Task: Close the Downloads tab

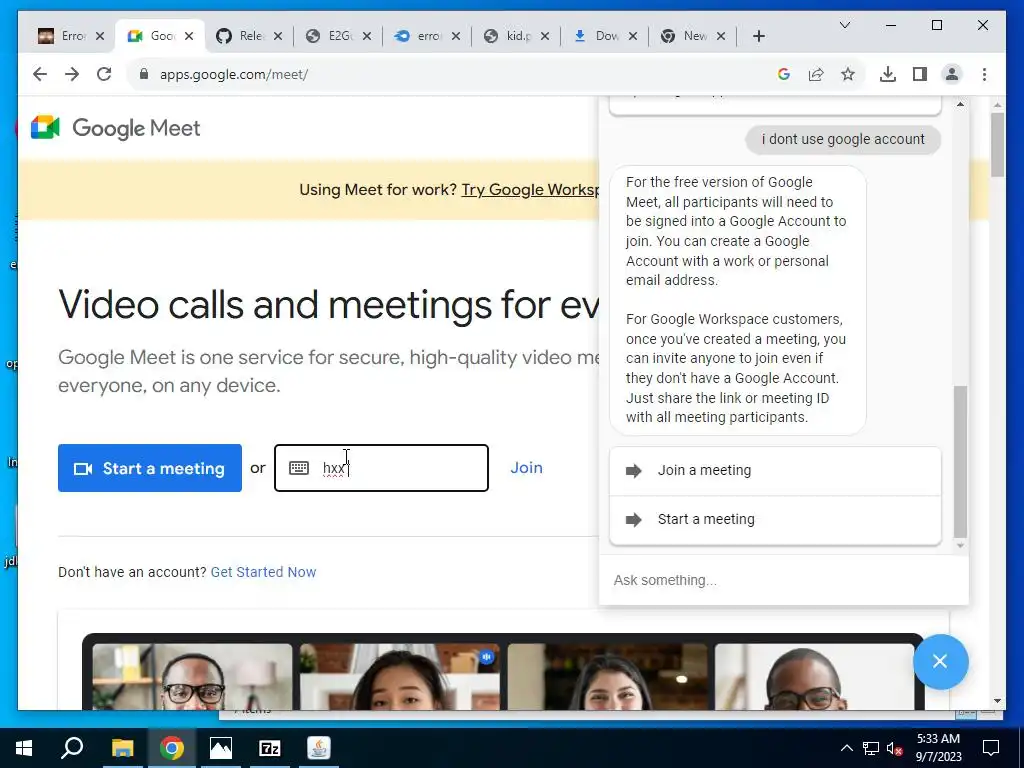Action: click(x=633, y=36)
